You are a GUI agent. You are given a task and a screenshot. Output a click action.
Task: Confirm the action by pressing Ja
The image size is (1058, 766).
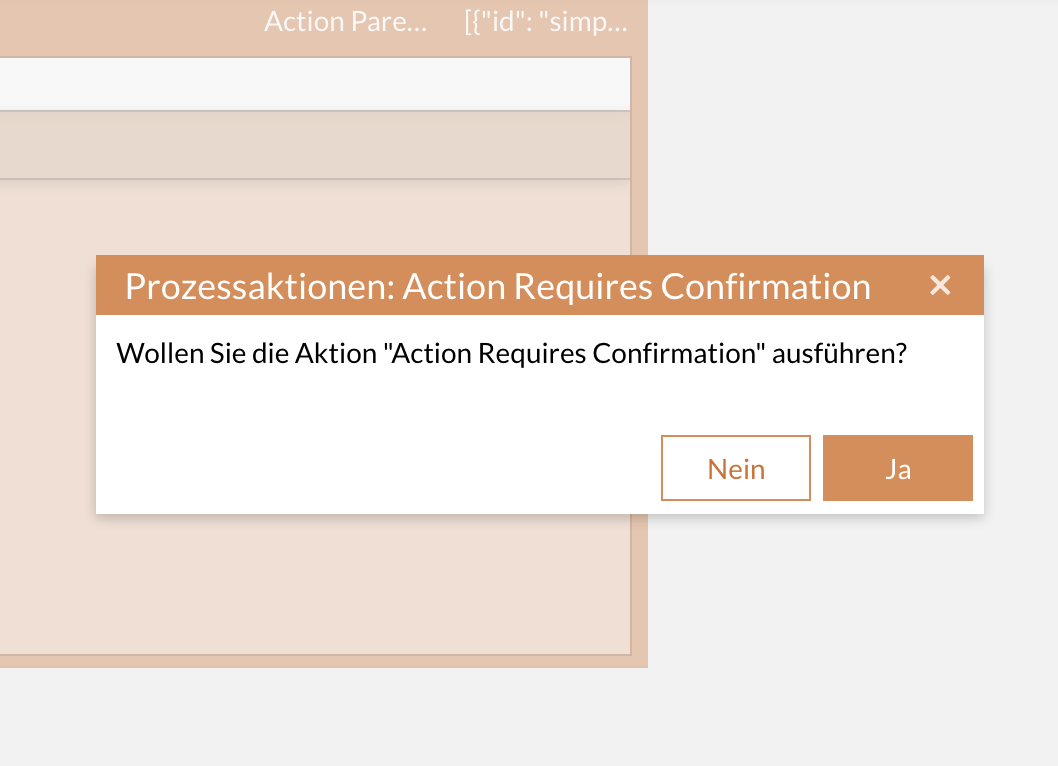[897, 467]
